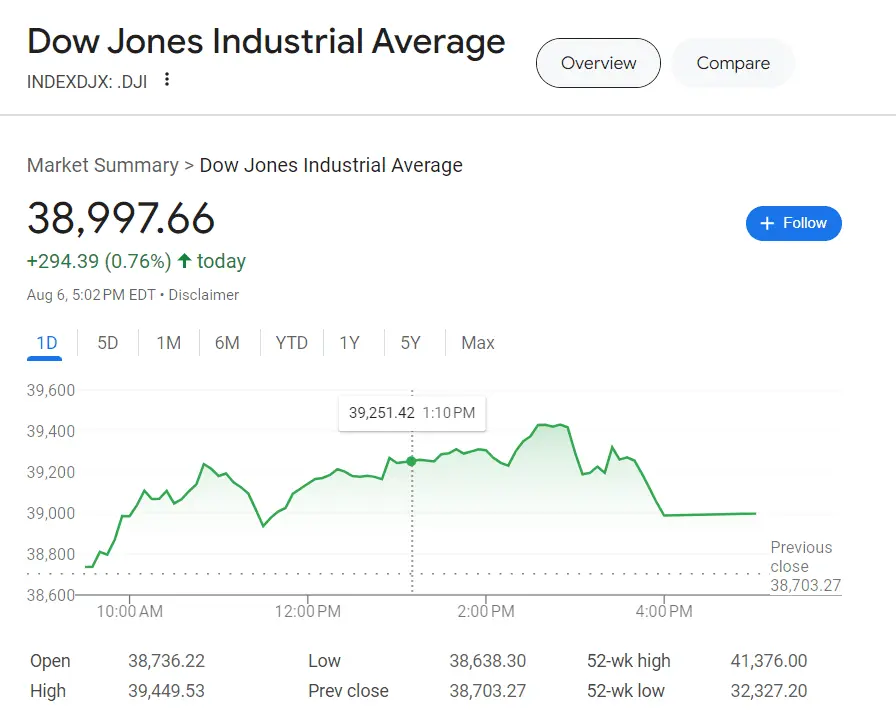Open the Market Summary breadcrumb link

(102, 165)
